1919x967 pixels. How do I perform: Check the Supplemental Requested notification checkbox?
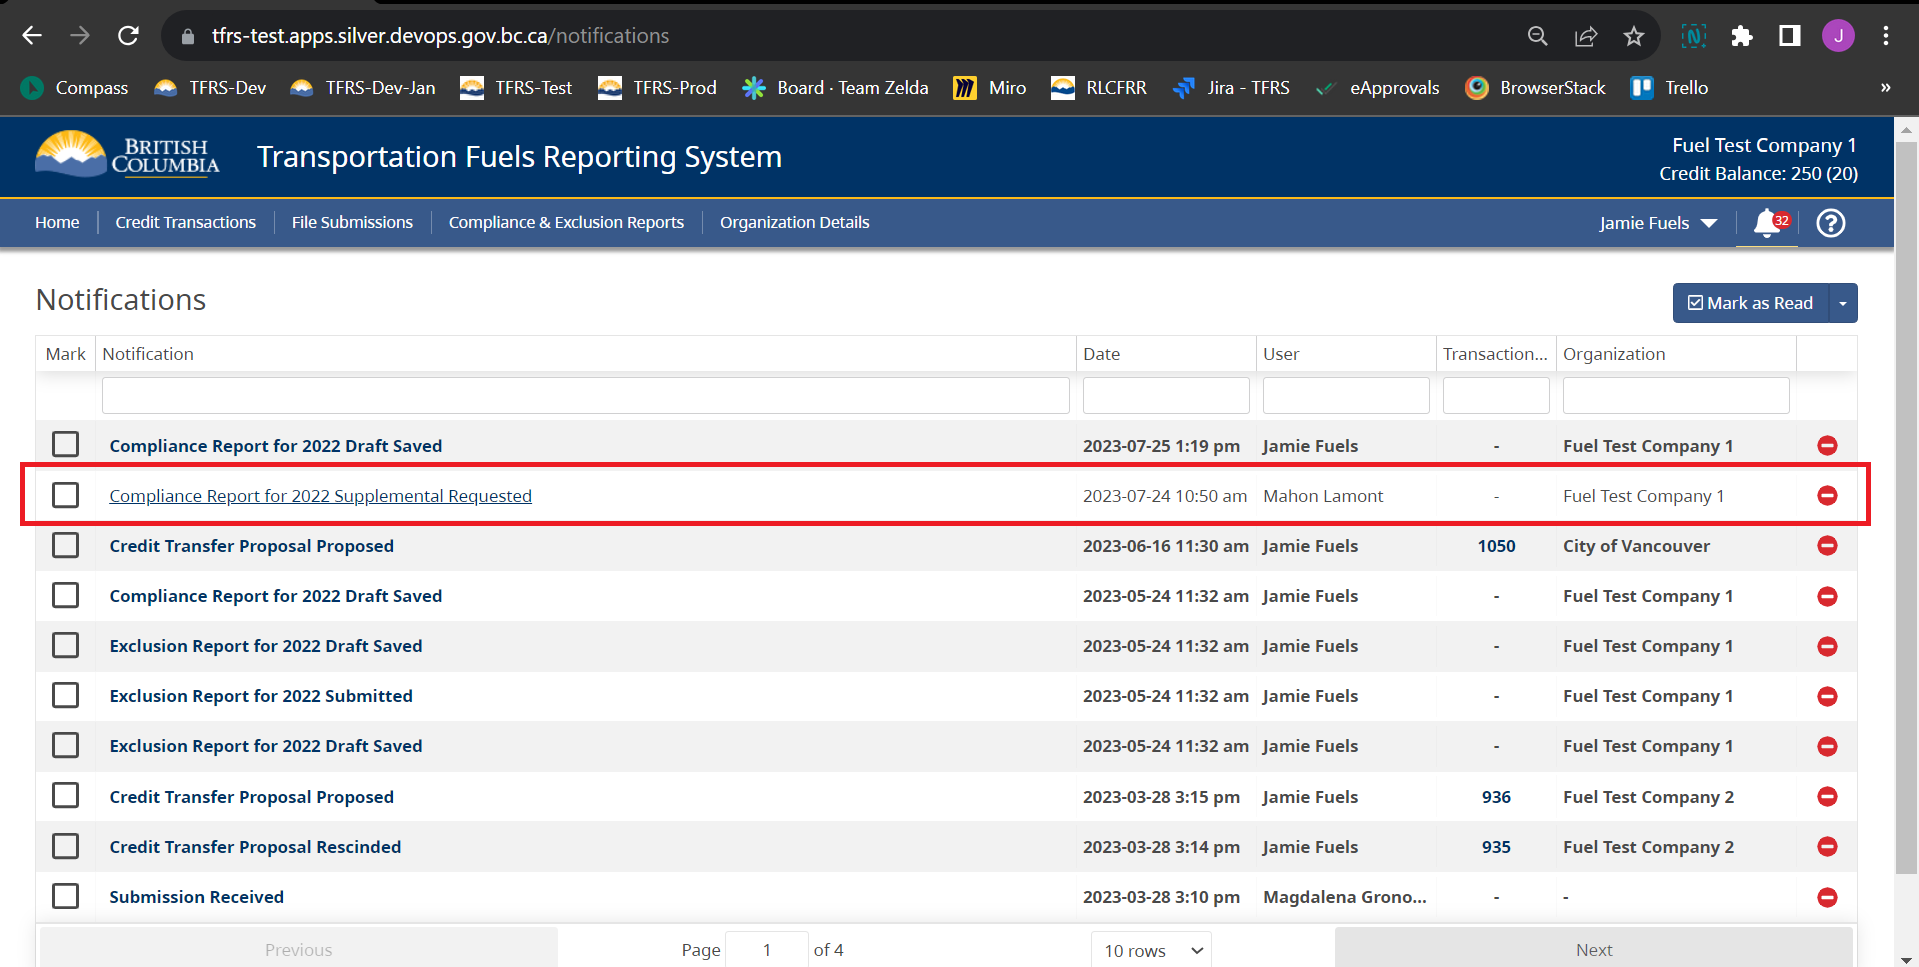66,495
